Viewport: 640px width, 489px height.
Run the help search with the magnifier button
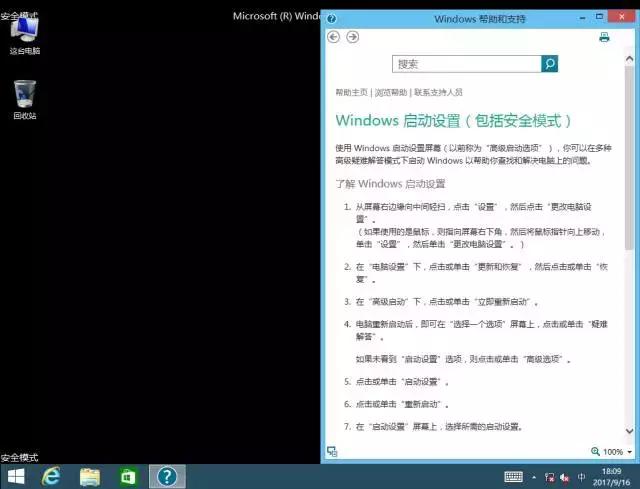[x=549, y=64]
